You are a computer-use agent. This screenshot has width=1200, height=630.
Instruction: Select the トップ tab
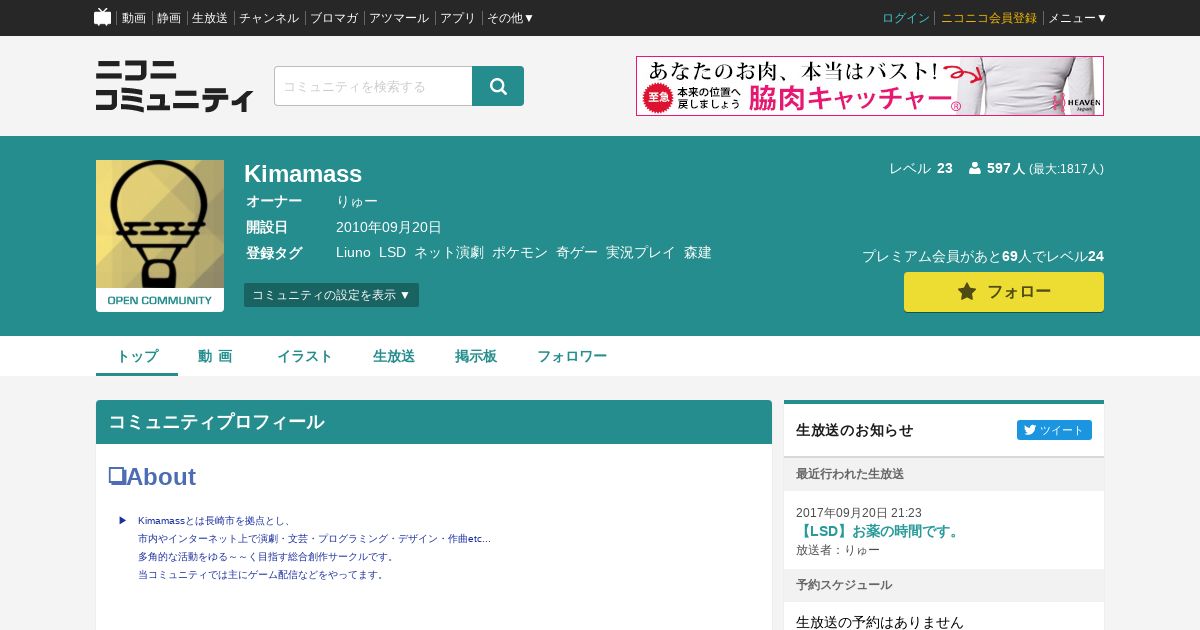[137, 356]
